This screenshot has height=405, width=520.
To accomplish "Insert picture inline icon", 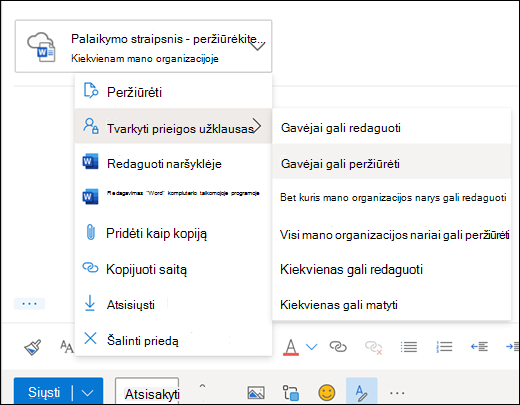I will pos(256,393).
